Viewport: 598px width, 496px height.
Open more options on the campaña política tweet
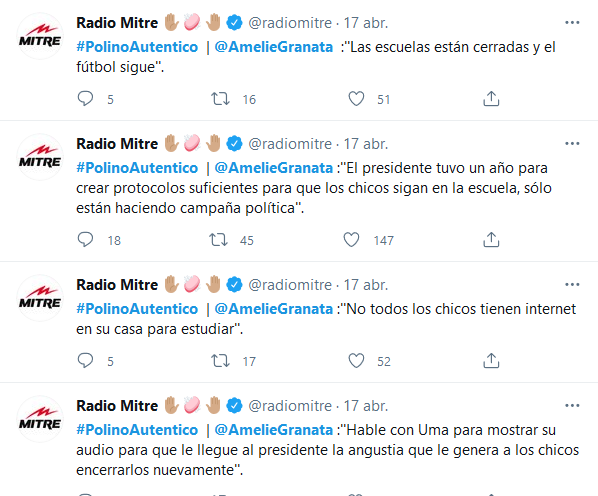[x=572, y=144]
